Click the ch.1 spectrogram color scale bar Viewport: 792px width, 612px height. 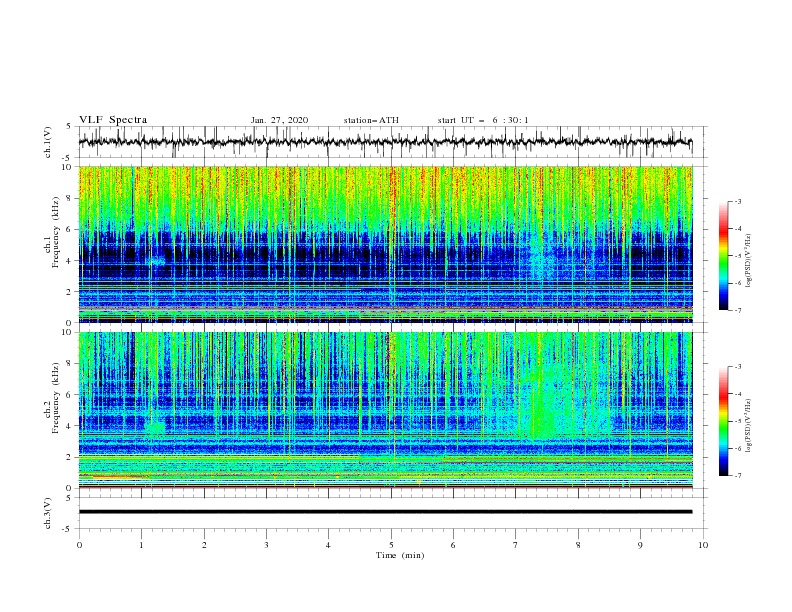point(723,256)
